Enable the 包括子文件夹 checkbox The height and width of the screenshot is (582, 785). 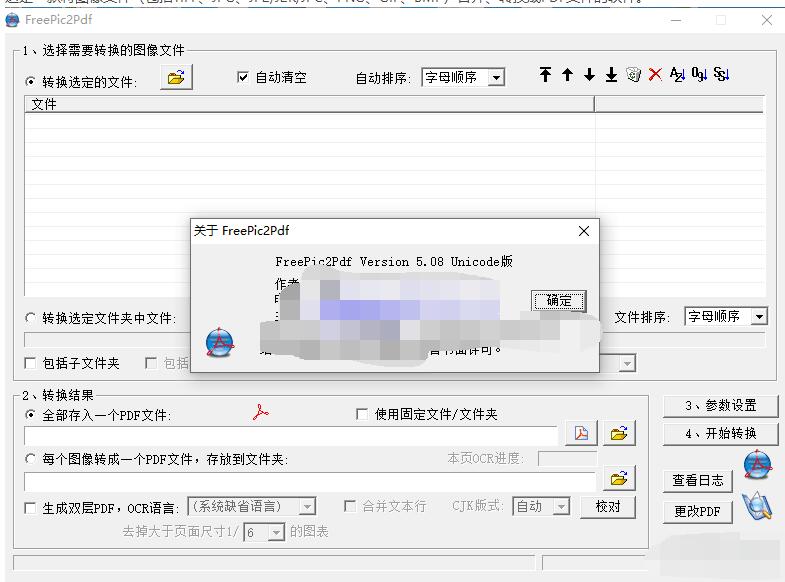pos(30,363)
